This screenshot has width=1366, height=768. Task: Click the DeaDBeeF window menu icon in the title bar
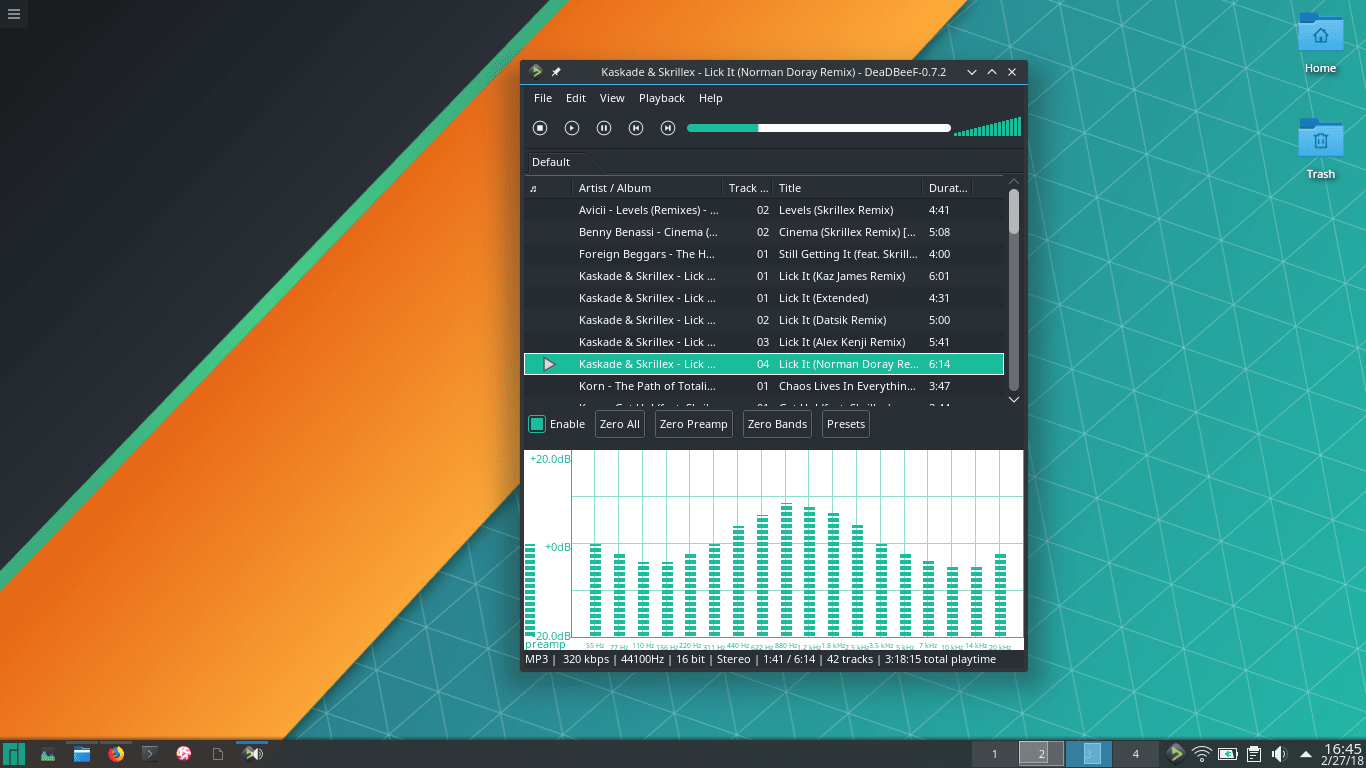(536, 72)
